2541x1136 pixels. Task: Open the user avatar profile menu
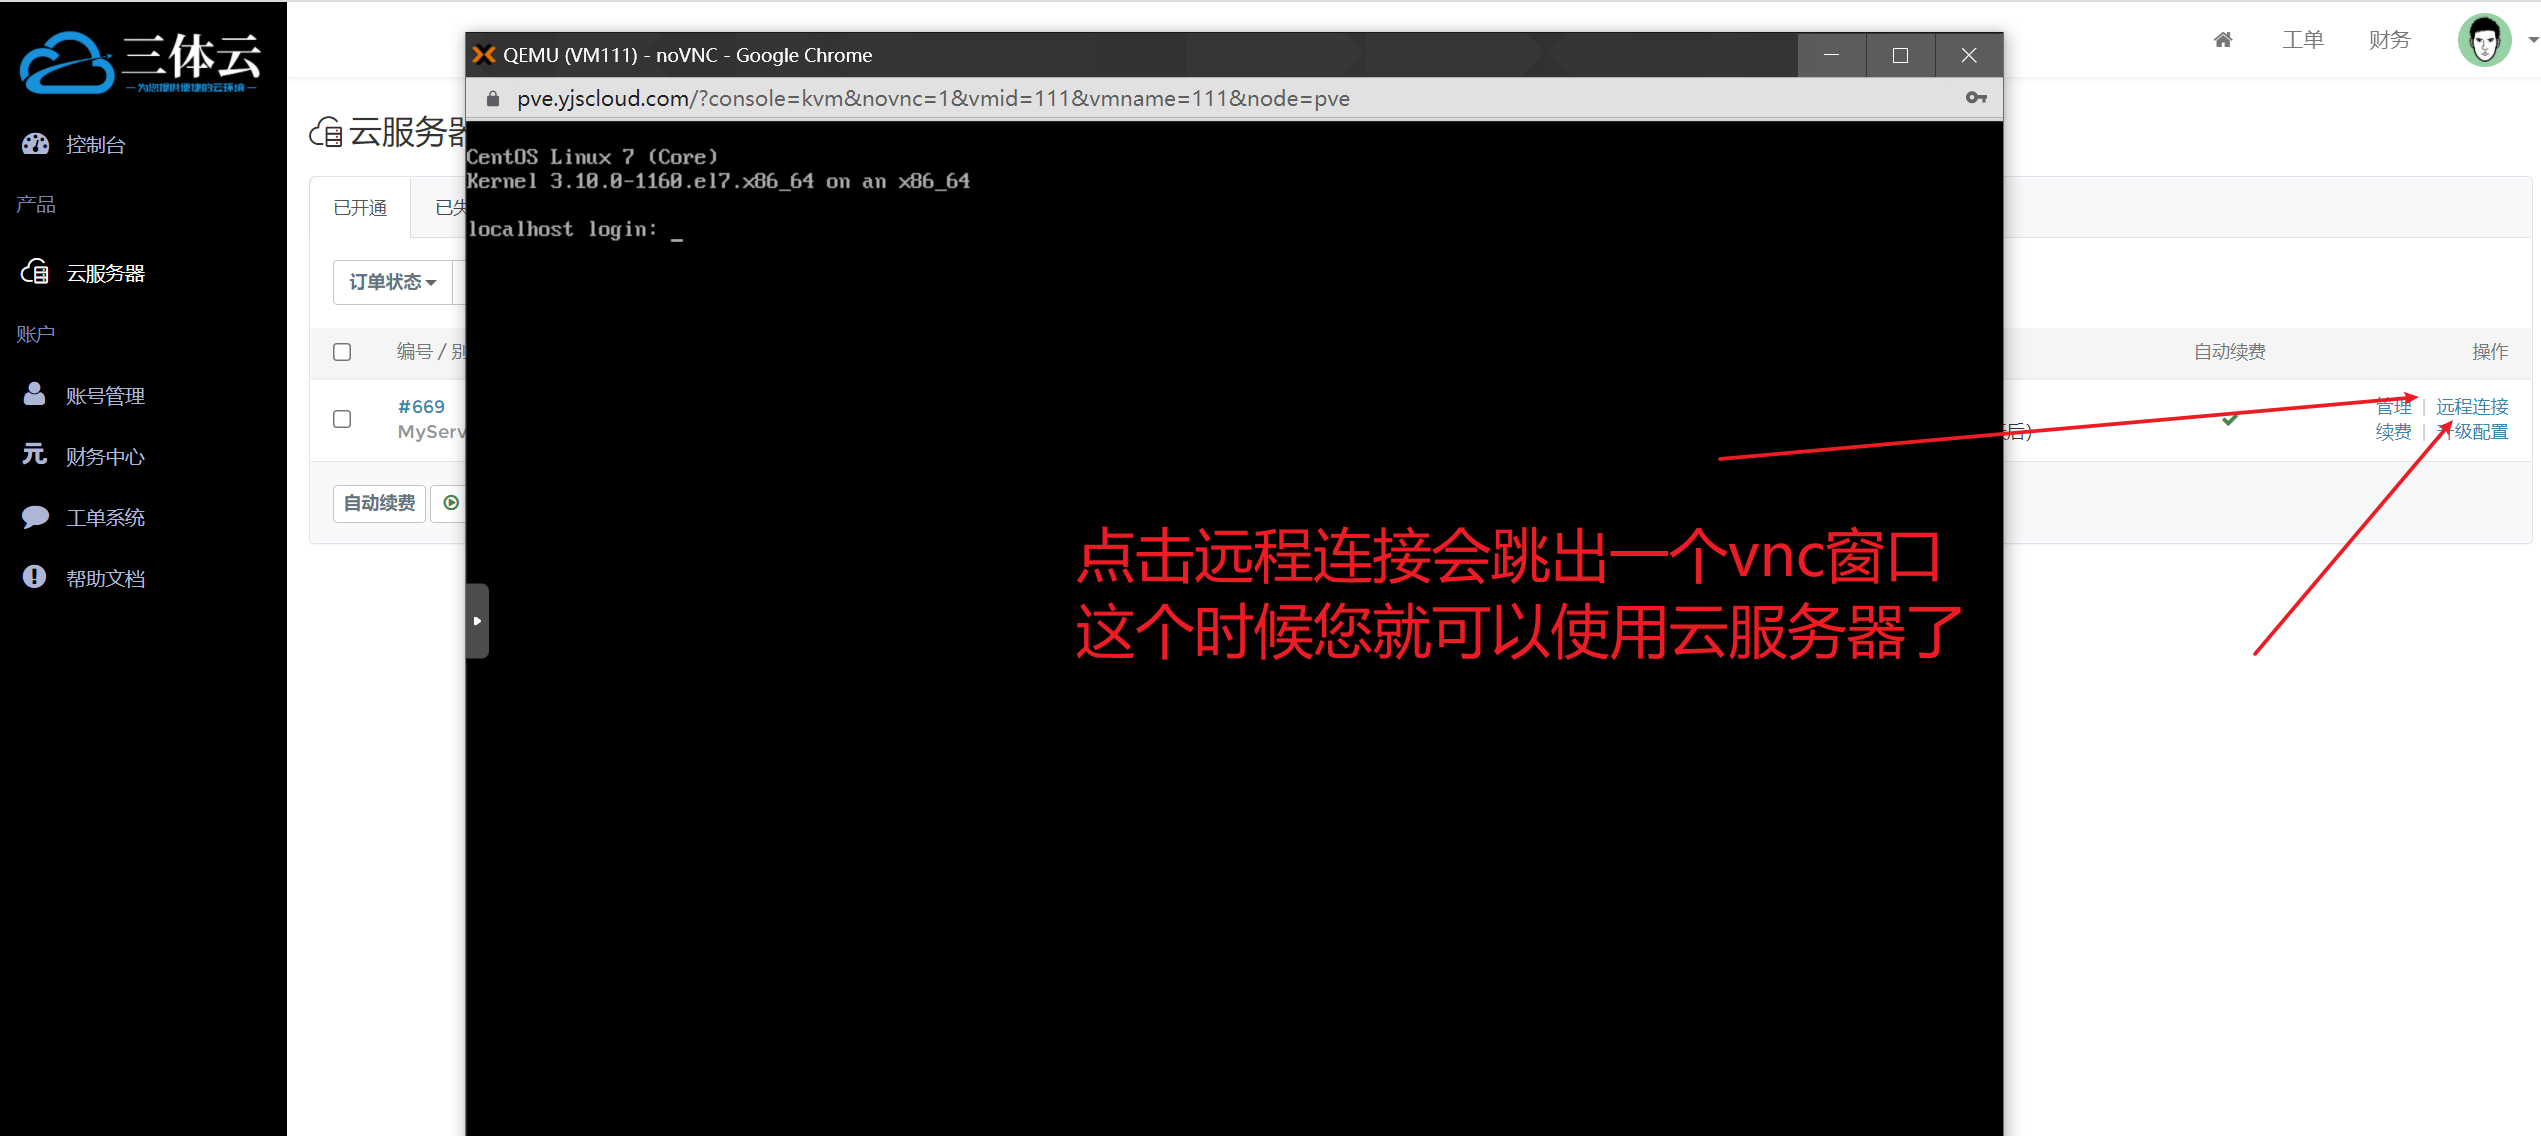[2484, 40]
